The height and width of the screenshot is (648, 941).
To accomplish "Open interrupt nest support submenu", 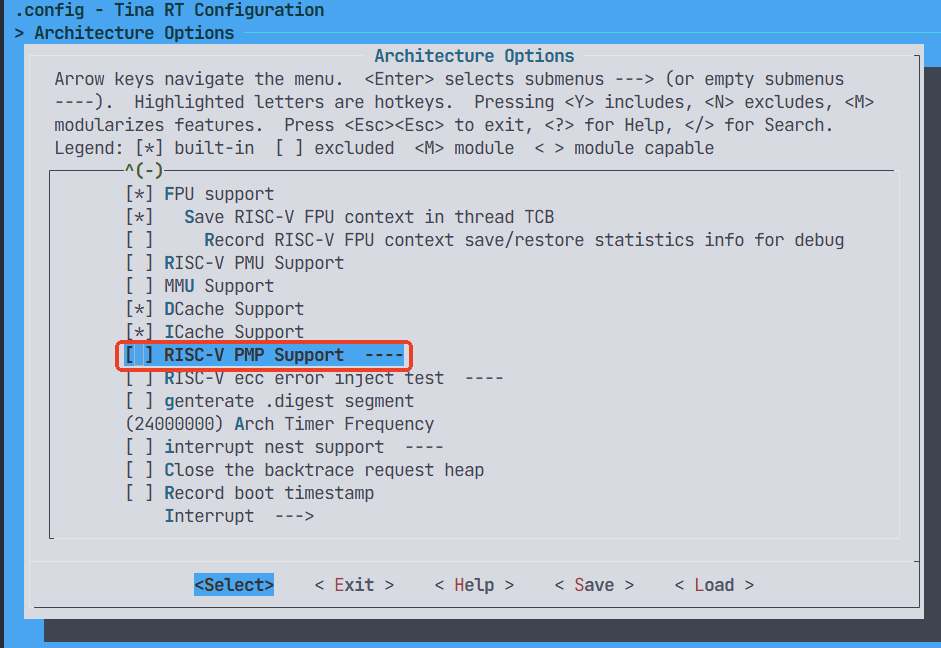I will [273, 447].
